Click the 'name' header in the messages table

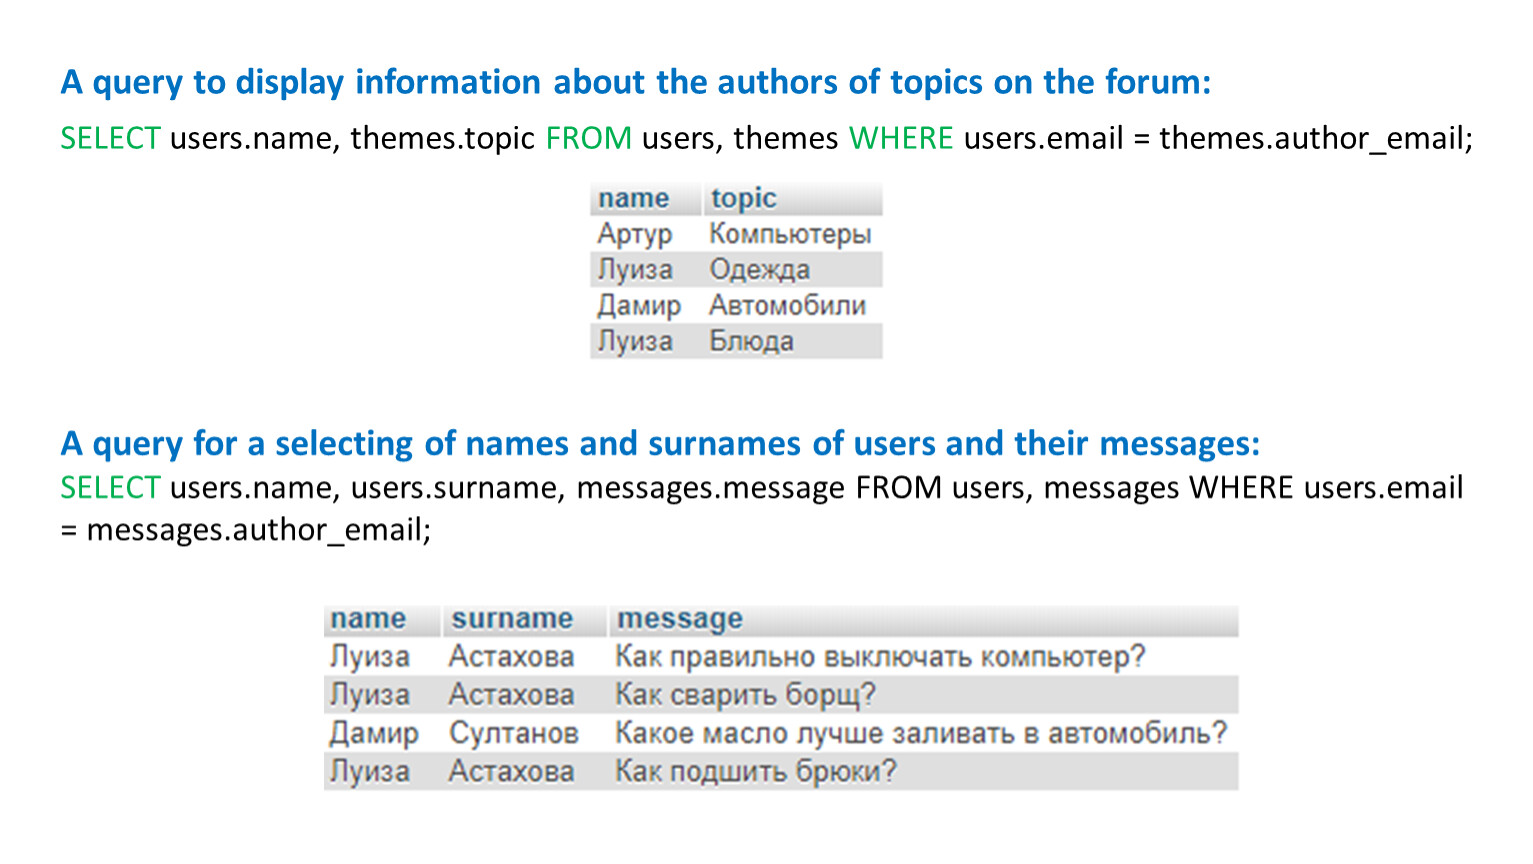point(368,619)
